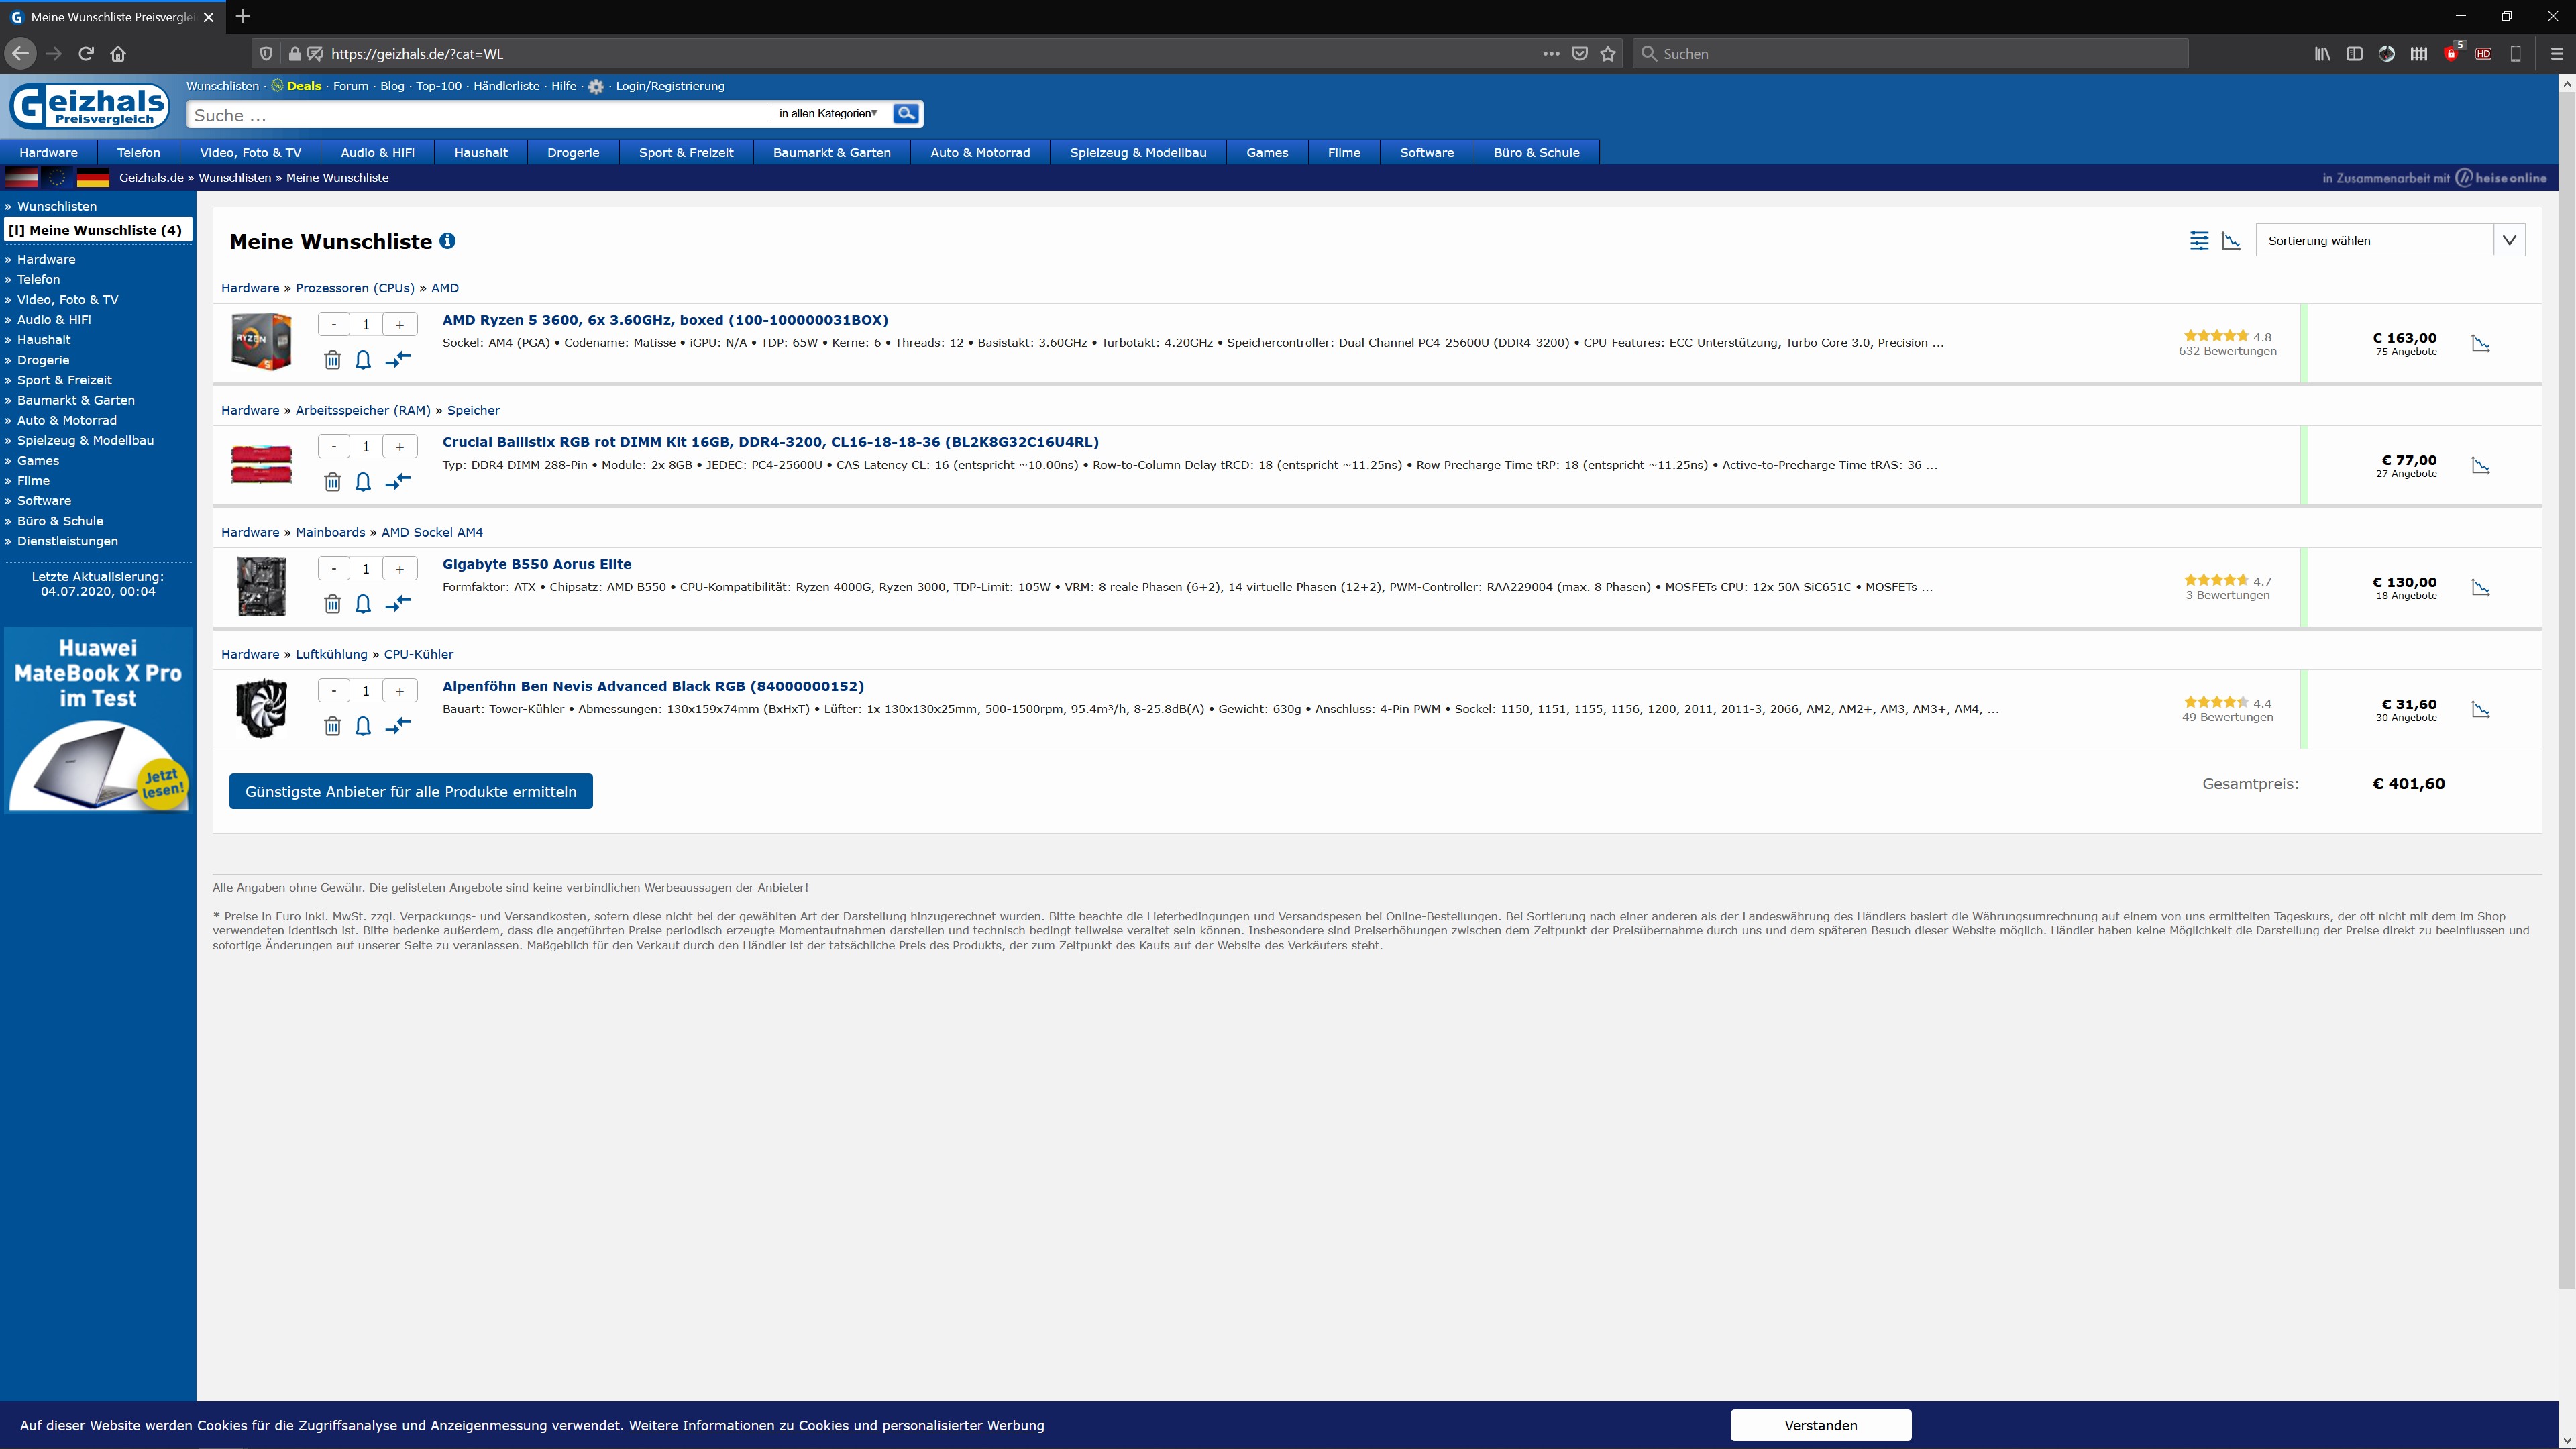Delete AMD Ryzen 5 3600 with trash icon

[332, 360]
